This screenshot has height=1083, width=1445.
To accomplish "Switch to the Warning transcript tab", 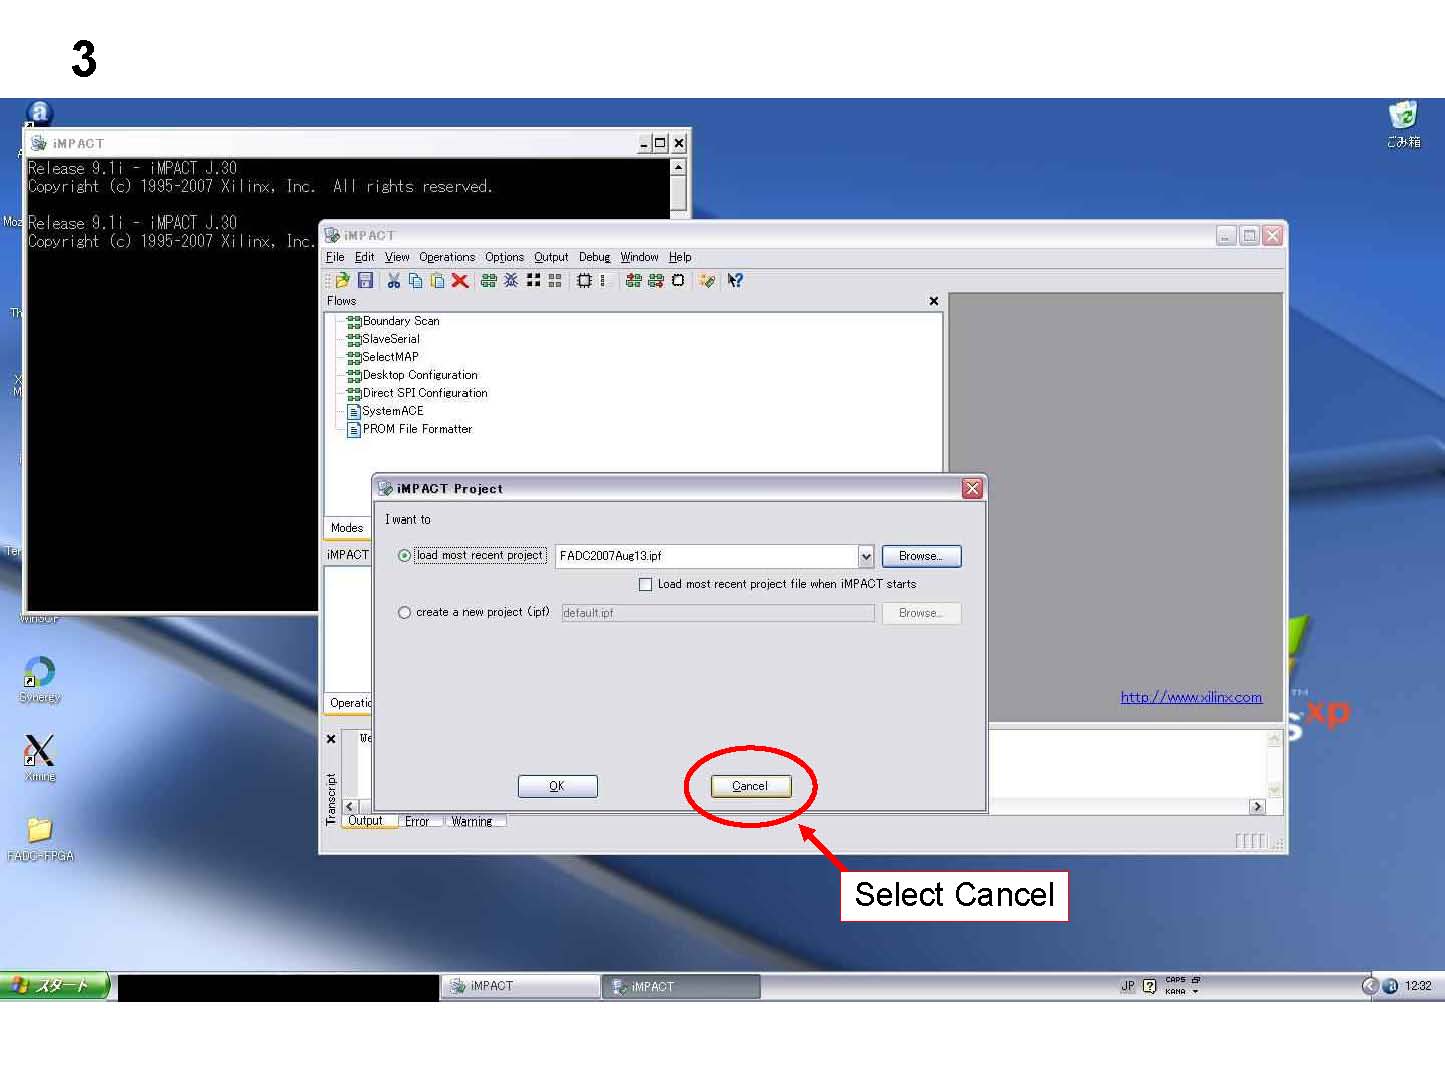I will coord(472,821).
